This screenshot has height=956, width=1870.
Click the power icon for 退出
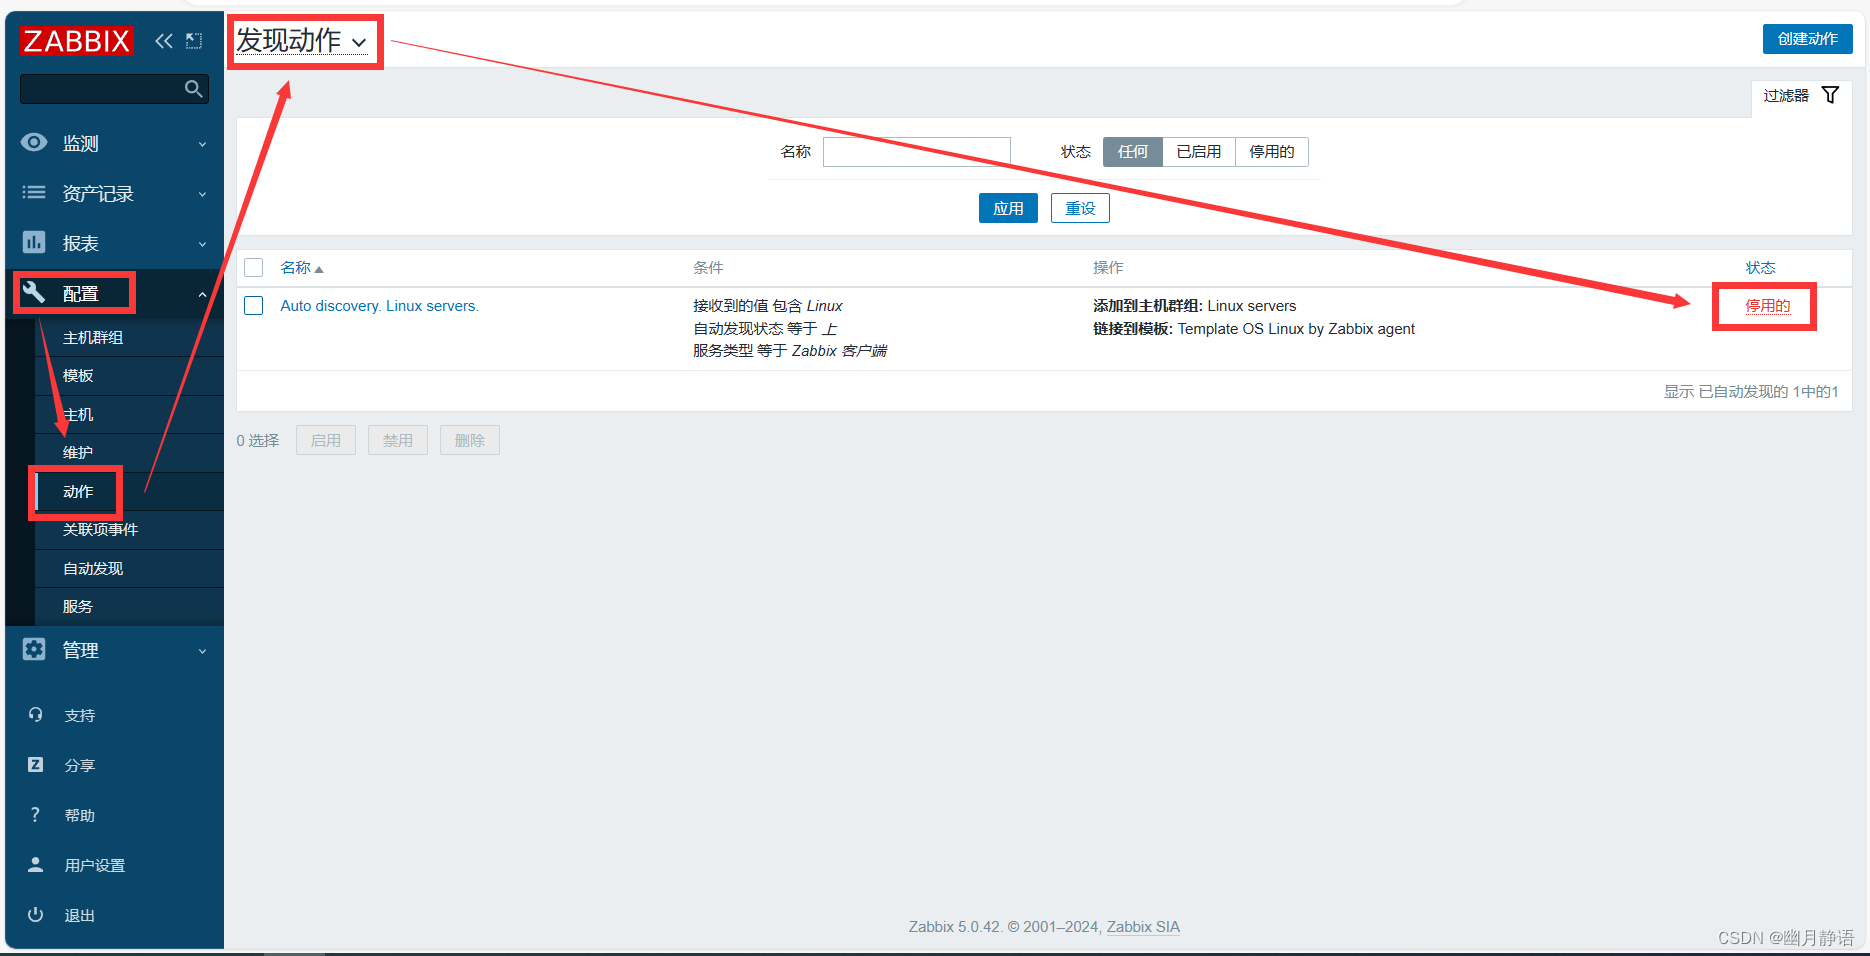tap(36, 915)
